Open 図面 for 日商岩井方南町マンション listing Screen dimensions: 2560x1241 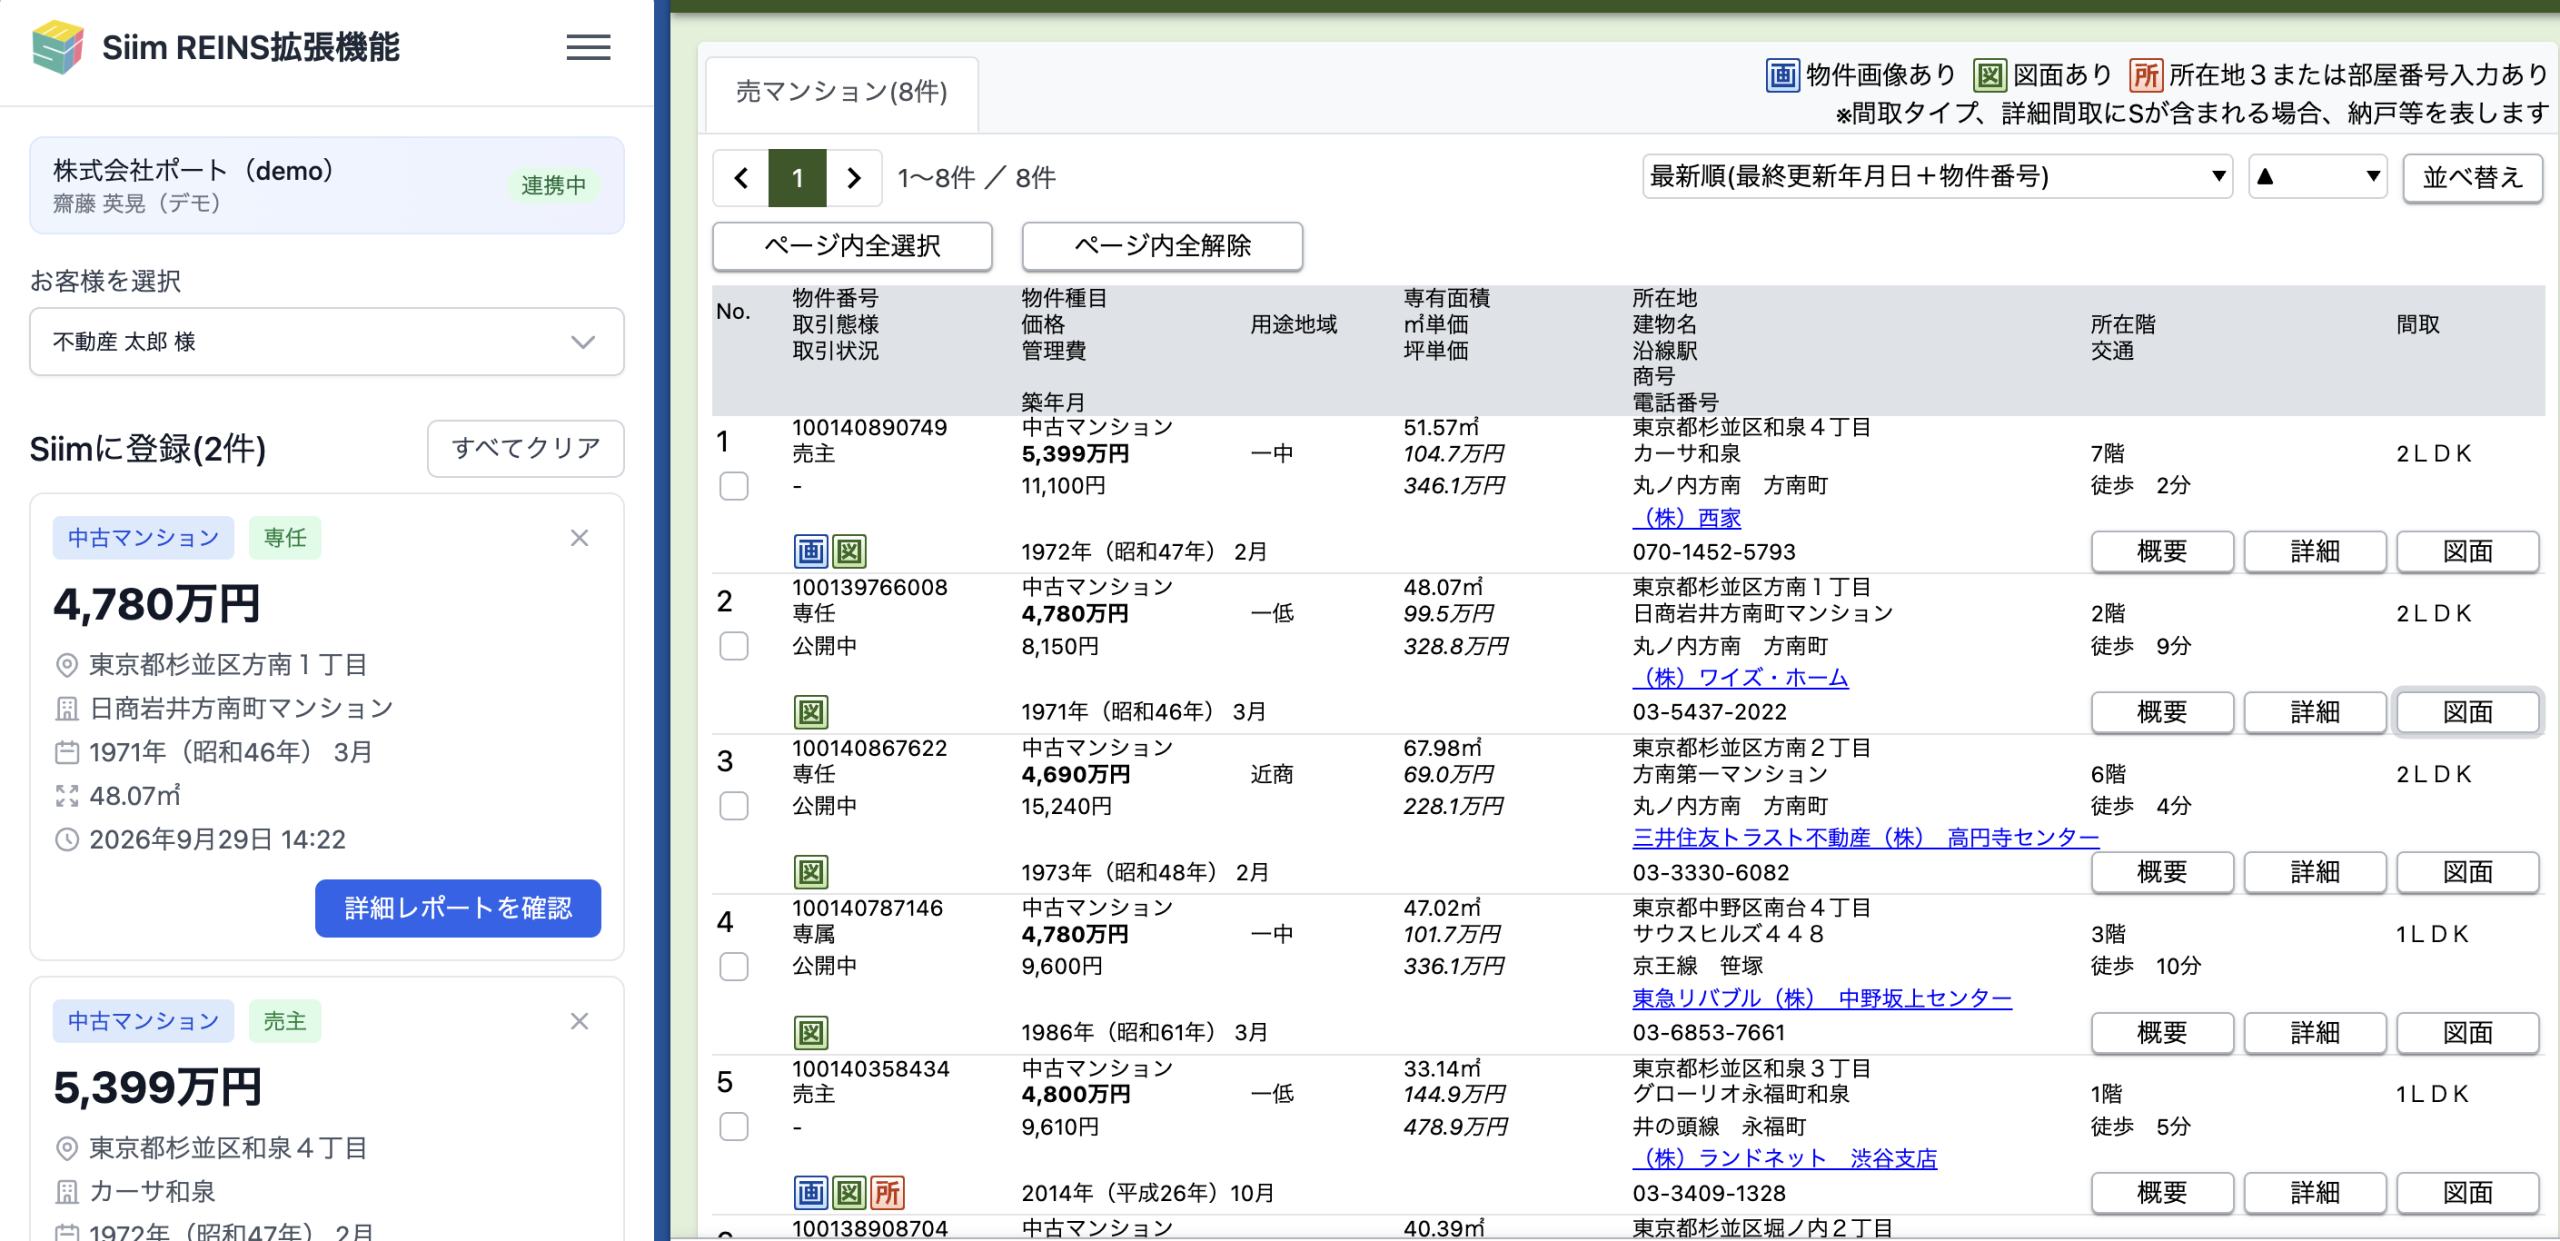click(2468, 713)
